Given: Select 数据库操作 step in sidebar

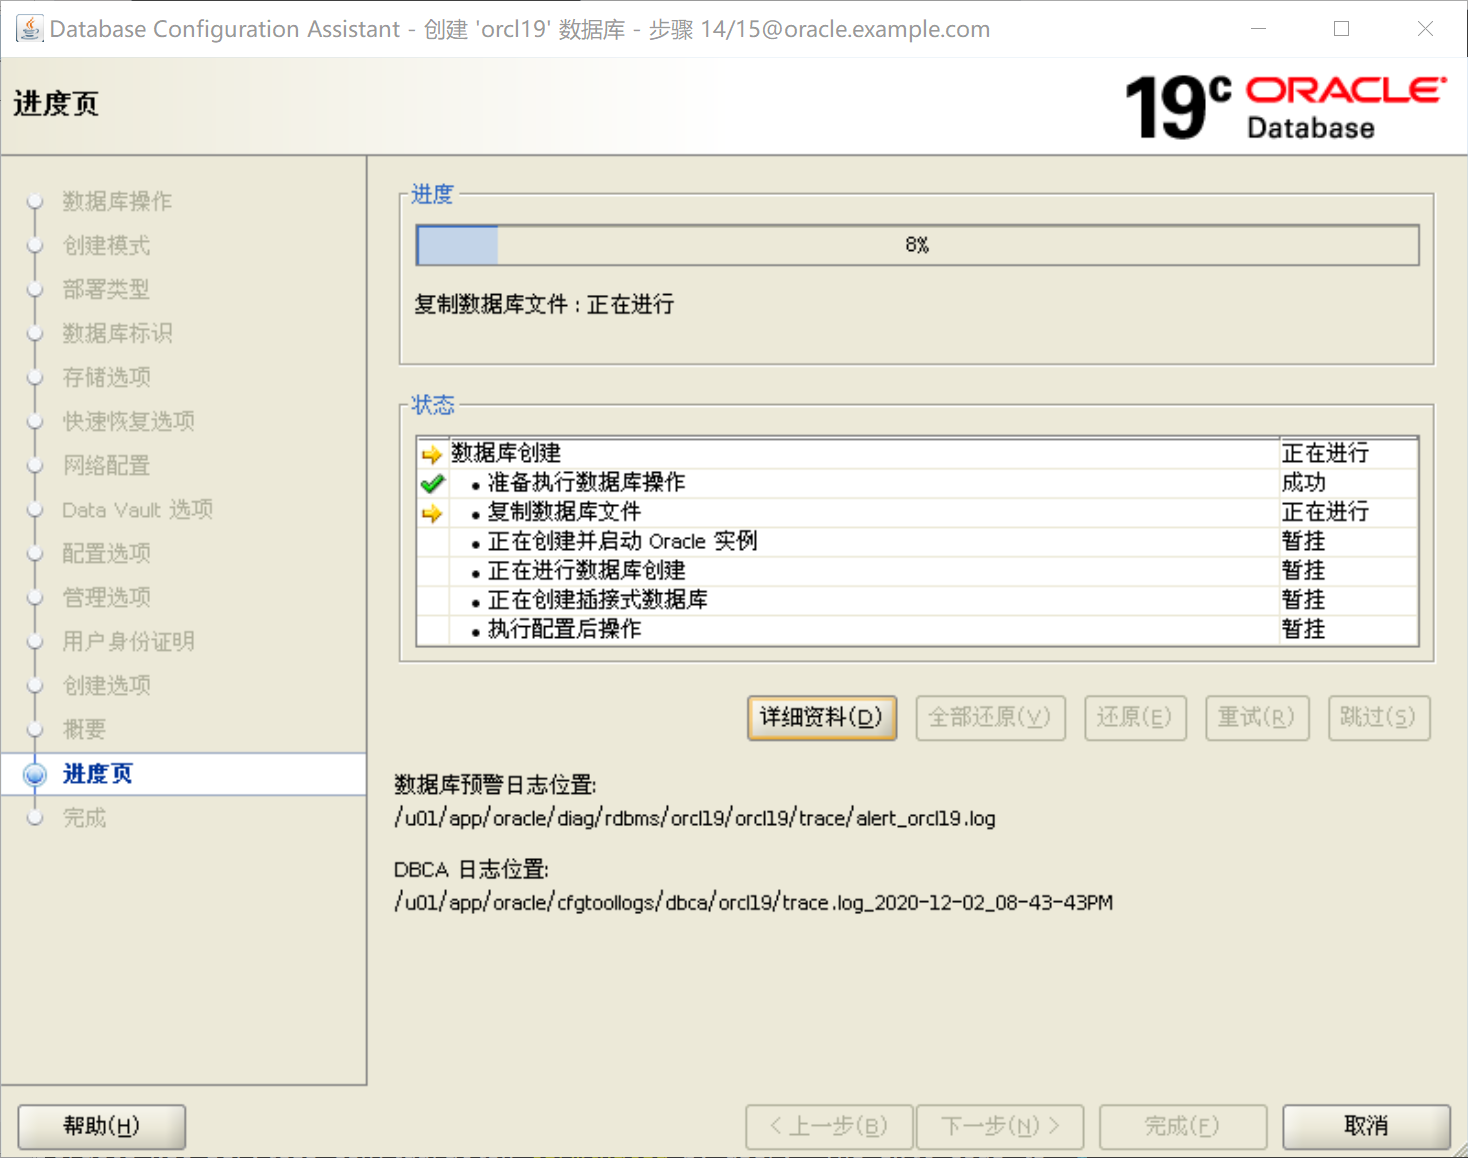Looking at the screenshot, I should 117,201.
